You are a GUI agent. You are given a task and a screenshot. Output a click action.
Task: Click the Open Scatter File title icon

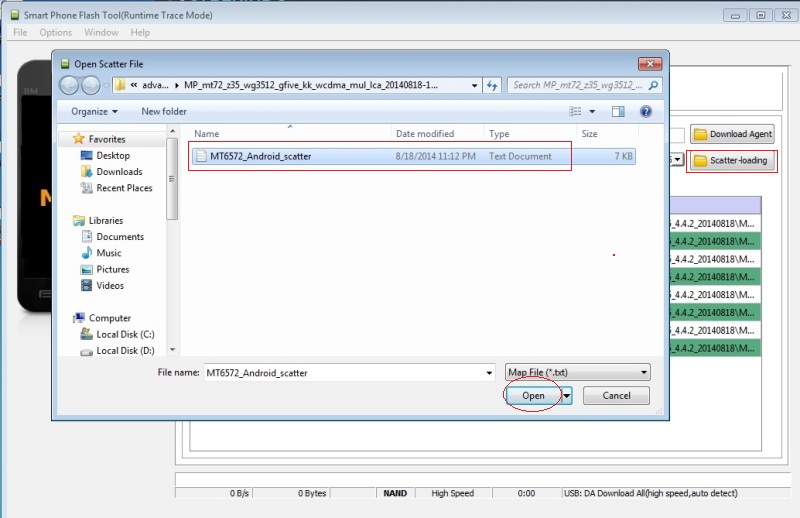coord(65,64)
